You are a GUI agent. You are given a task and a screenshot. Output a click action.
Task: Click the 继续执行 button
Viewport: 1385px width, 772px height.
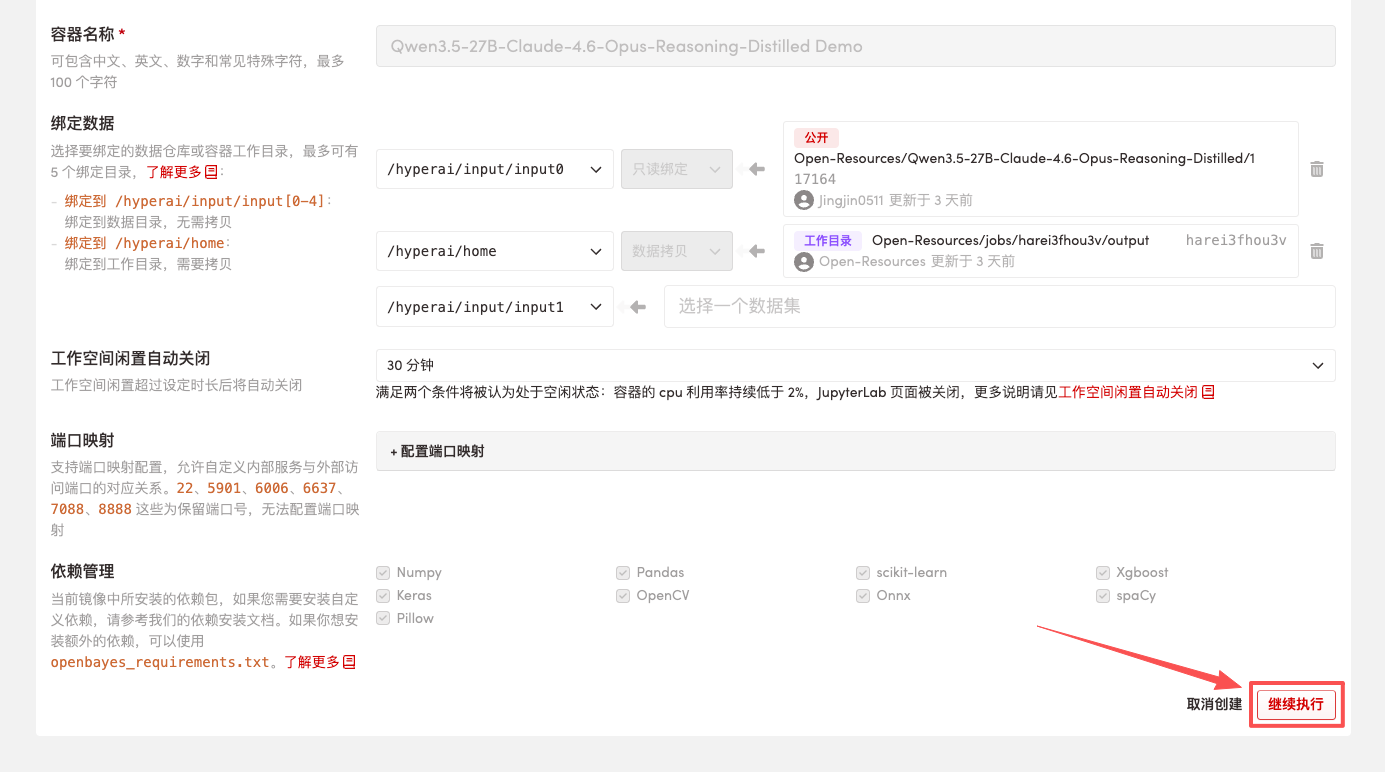tap(1296, 704)
